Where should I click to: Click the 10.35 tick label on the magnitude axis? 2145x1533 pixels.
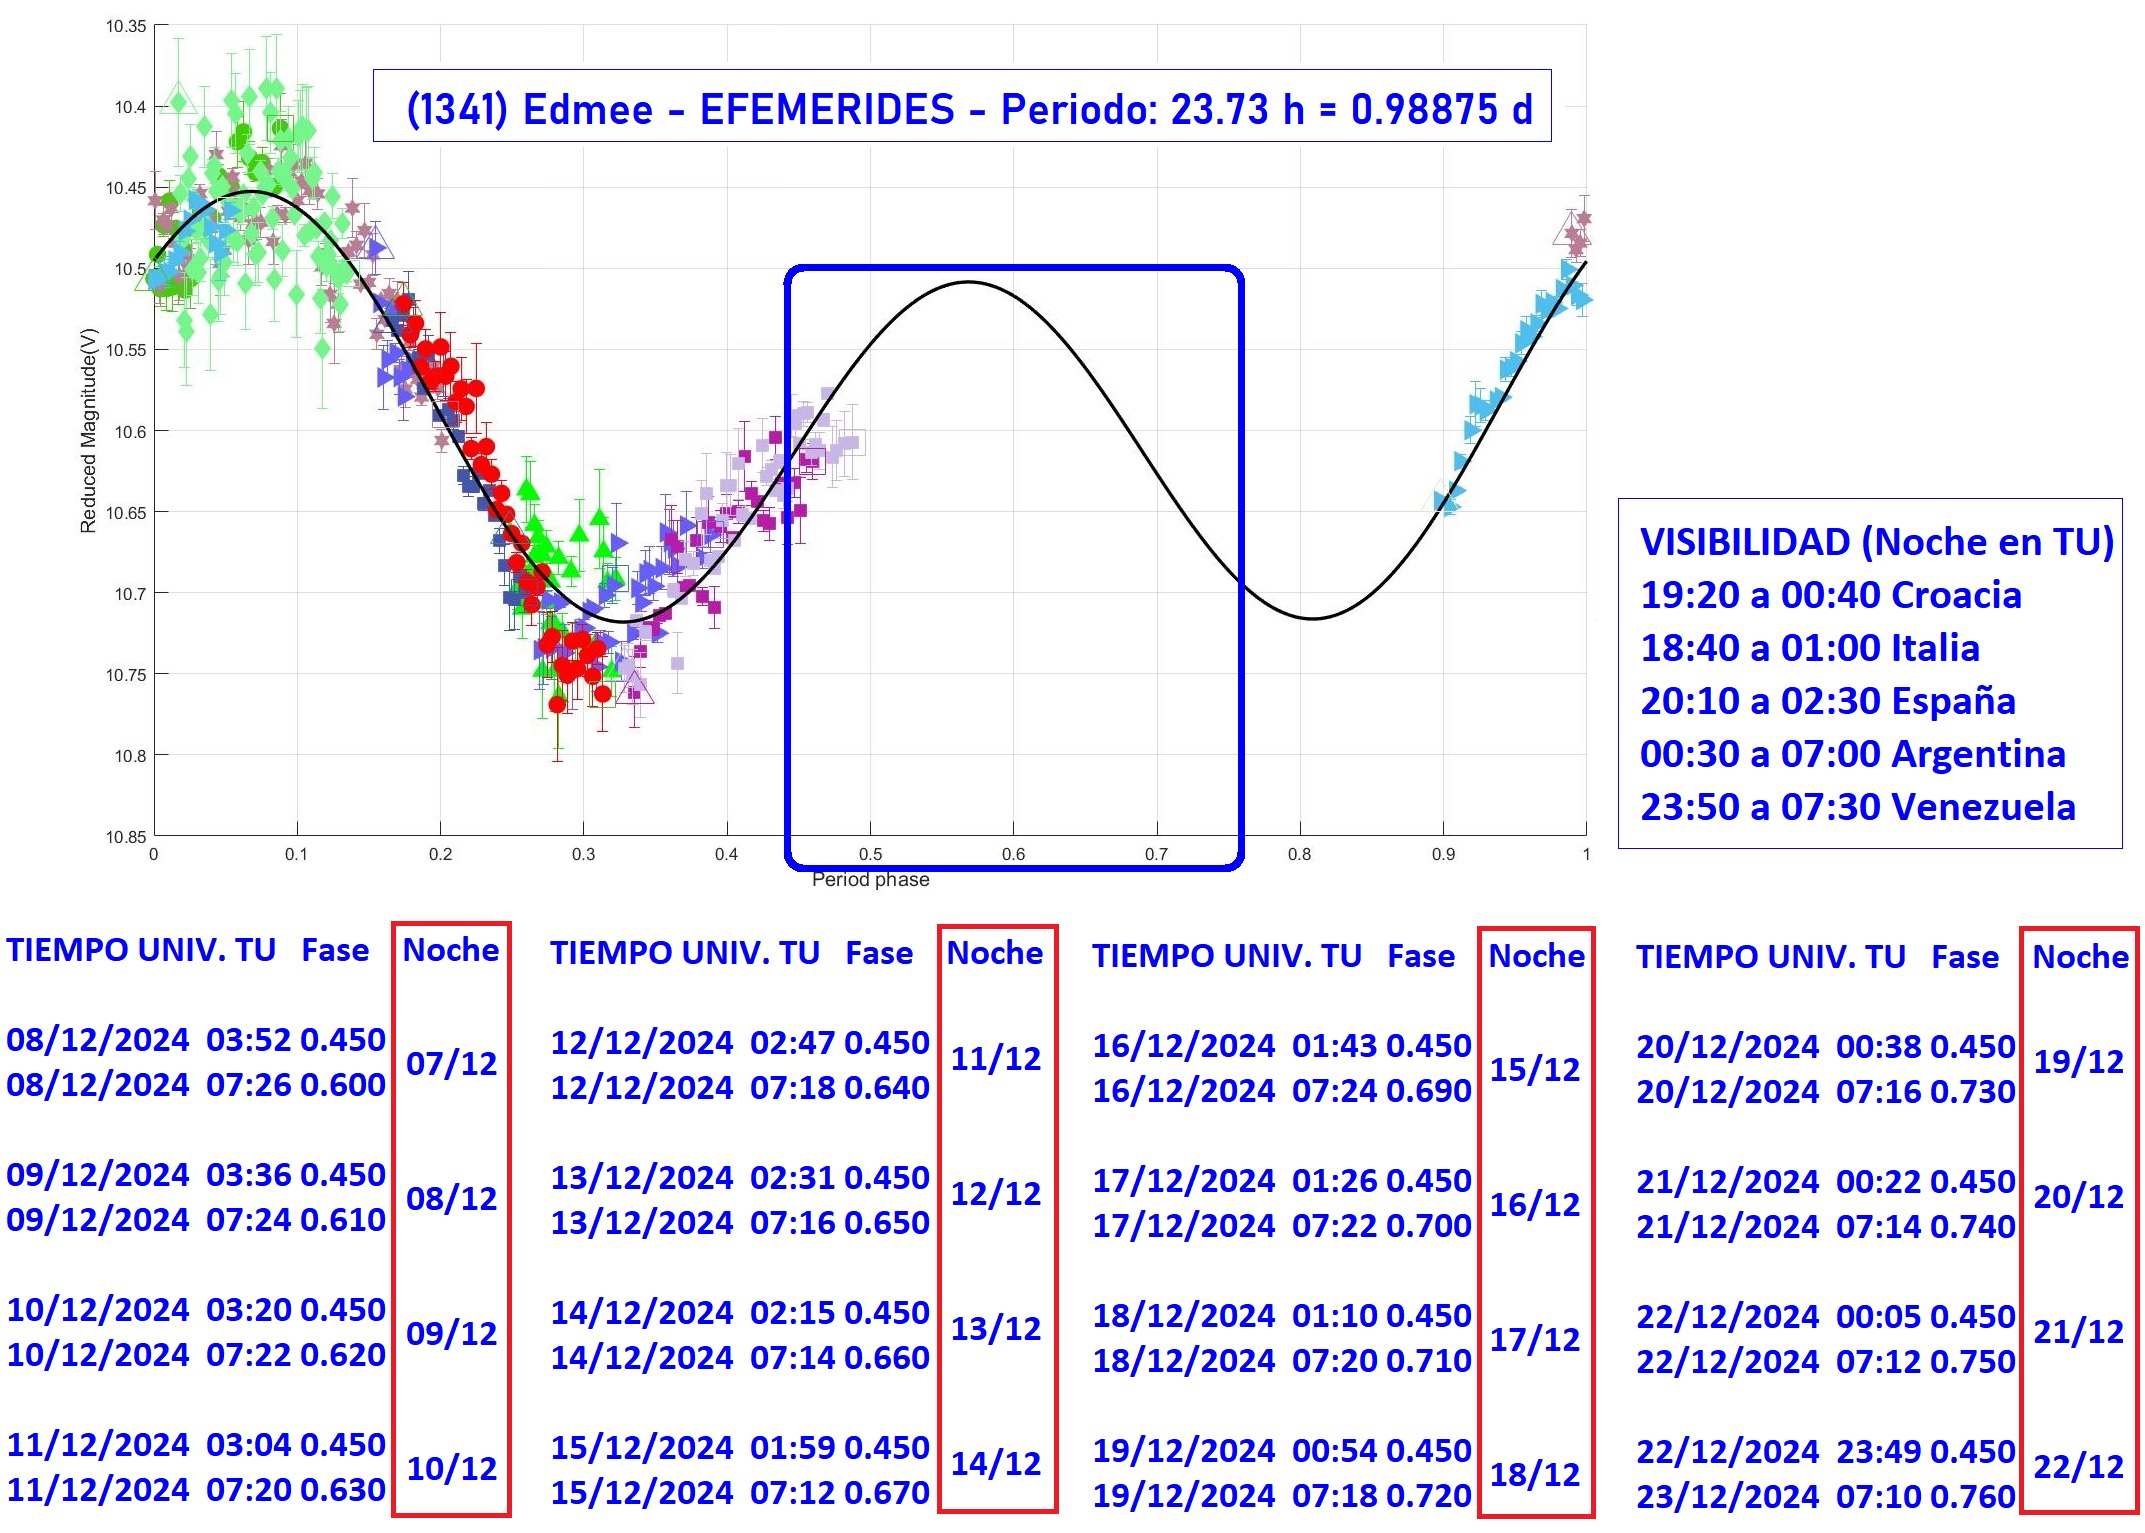coord(126,26)
